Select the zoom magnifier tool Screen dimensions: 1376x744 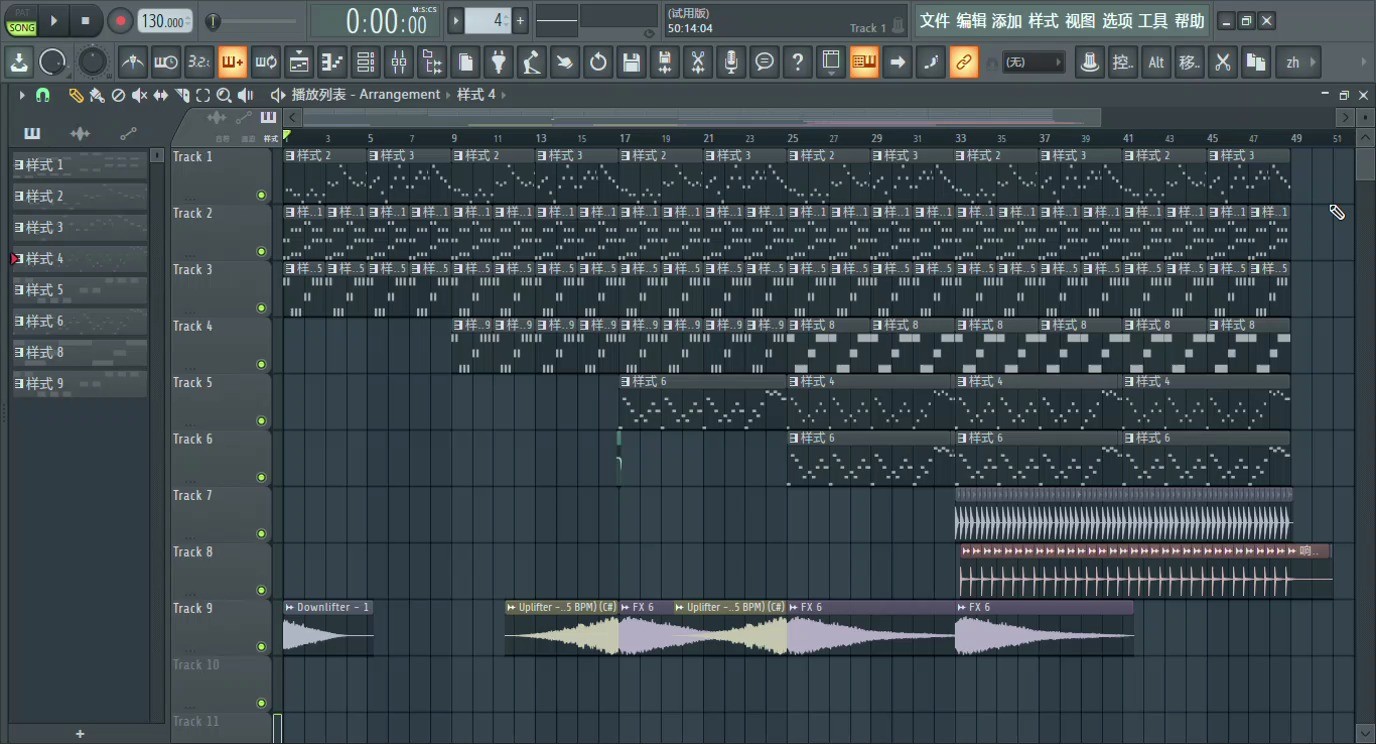click(x=224, y=95)
